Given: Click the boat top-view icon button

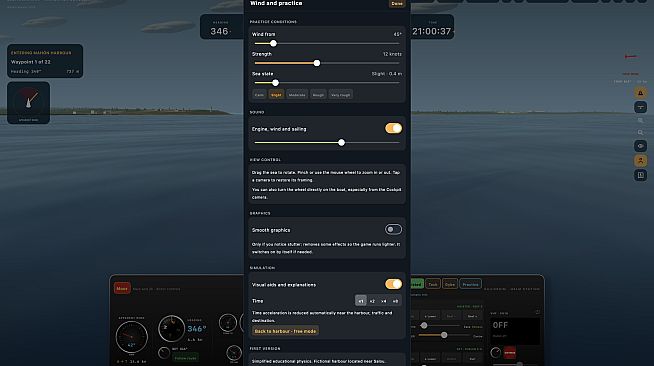Looking at the screenshot, I should coord(641,107).
